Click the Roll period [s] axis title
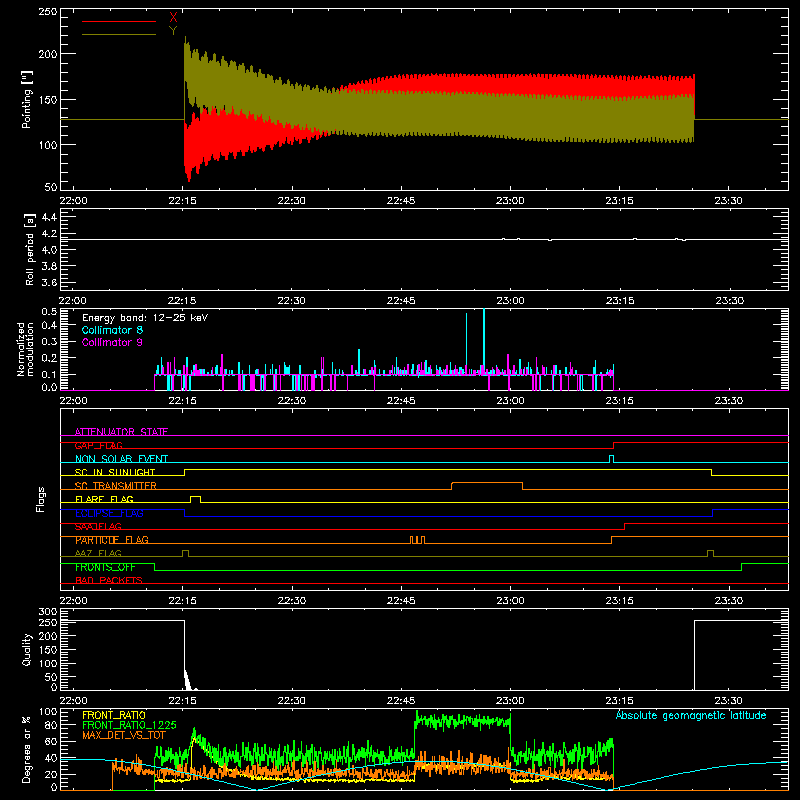This screenshot has width=800, height=800. pyautogui.click(x=29, y=249)
